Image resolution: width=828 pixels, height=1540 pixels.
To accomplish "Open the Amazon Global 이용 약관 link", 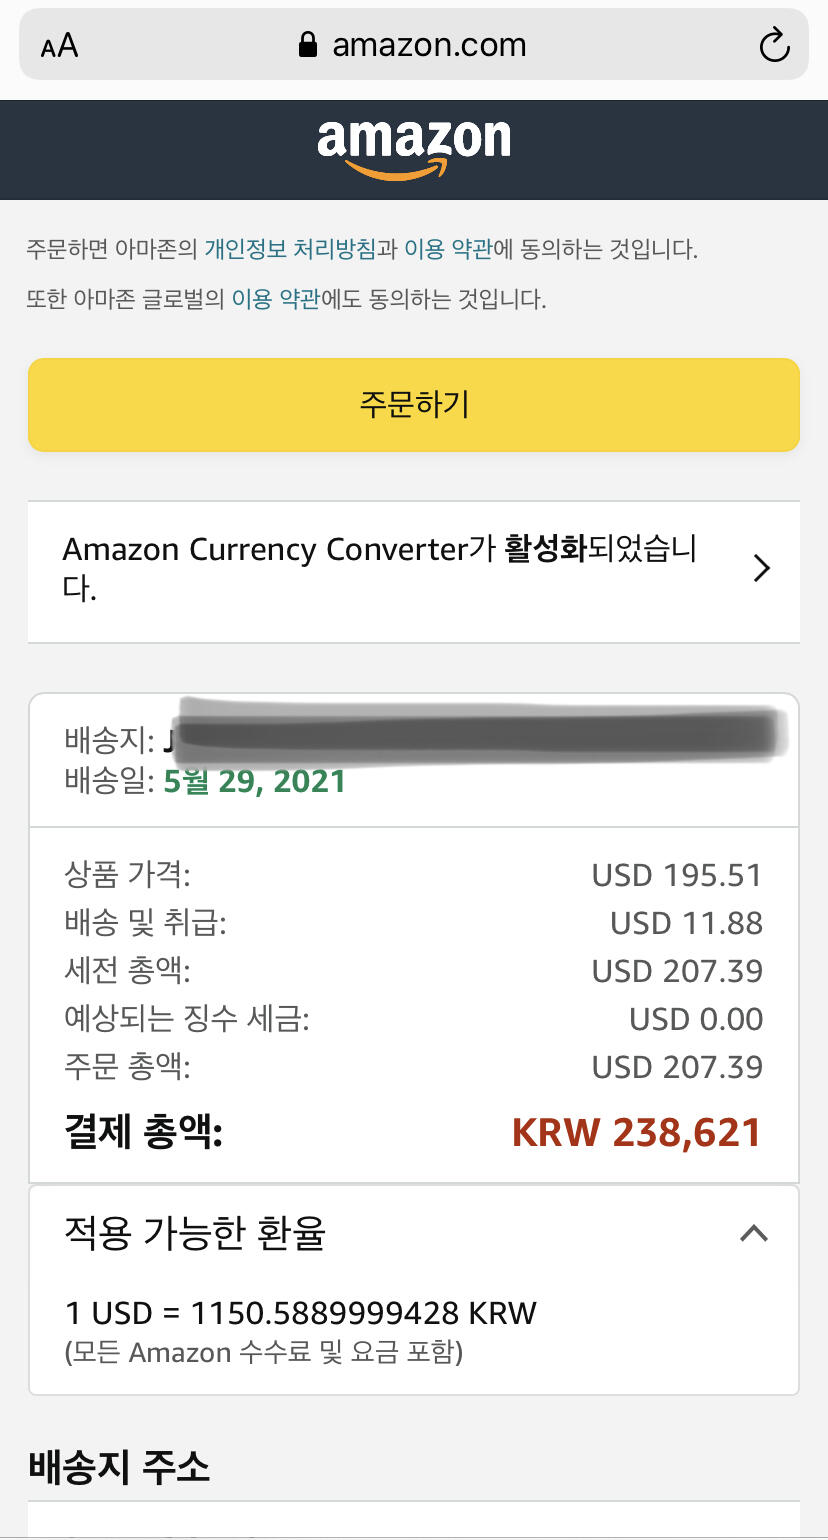I will (x=275, y=298).
